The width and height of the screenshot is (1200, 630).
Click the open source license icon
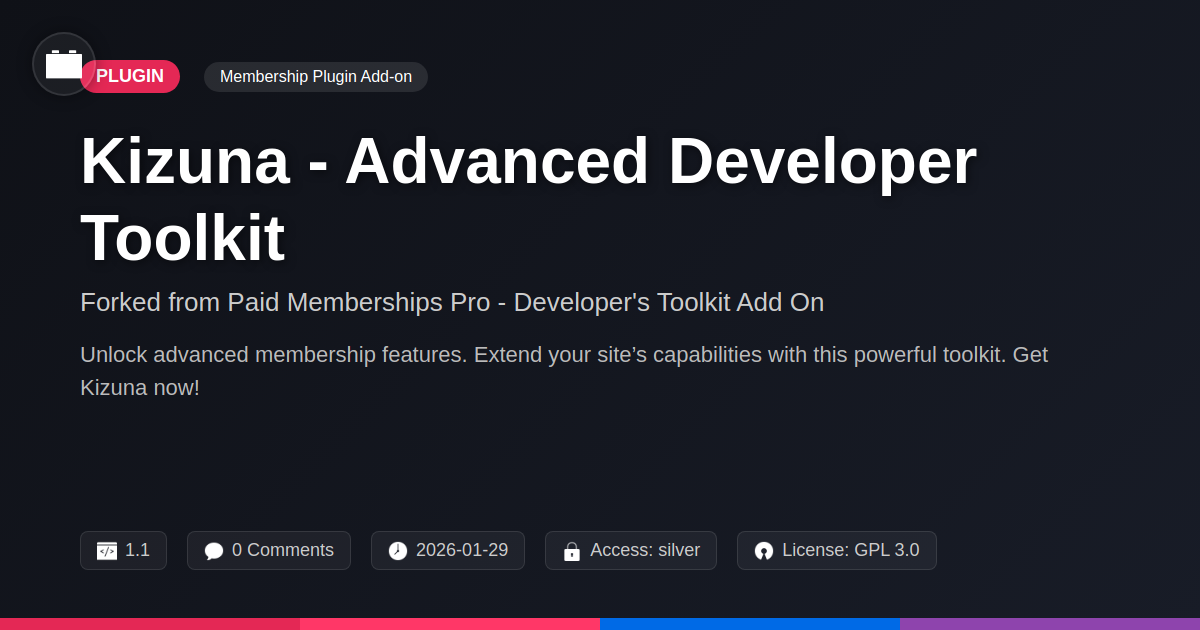pyautogui.click(x=764, y=551)
